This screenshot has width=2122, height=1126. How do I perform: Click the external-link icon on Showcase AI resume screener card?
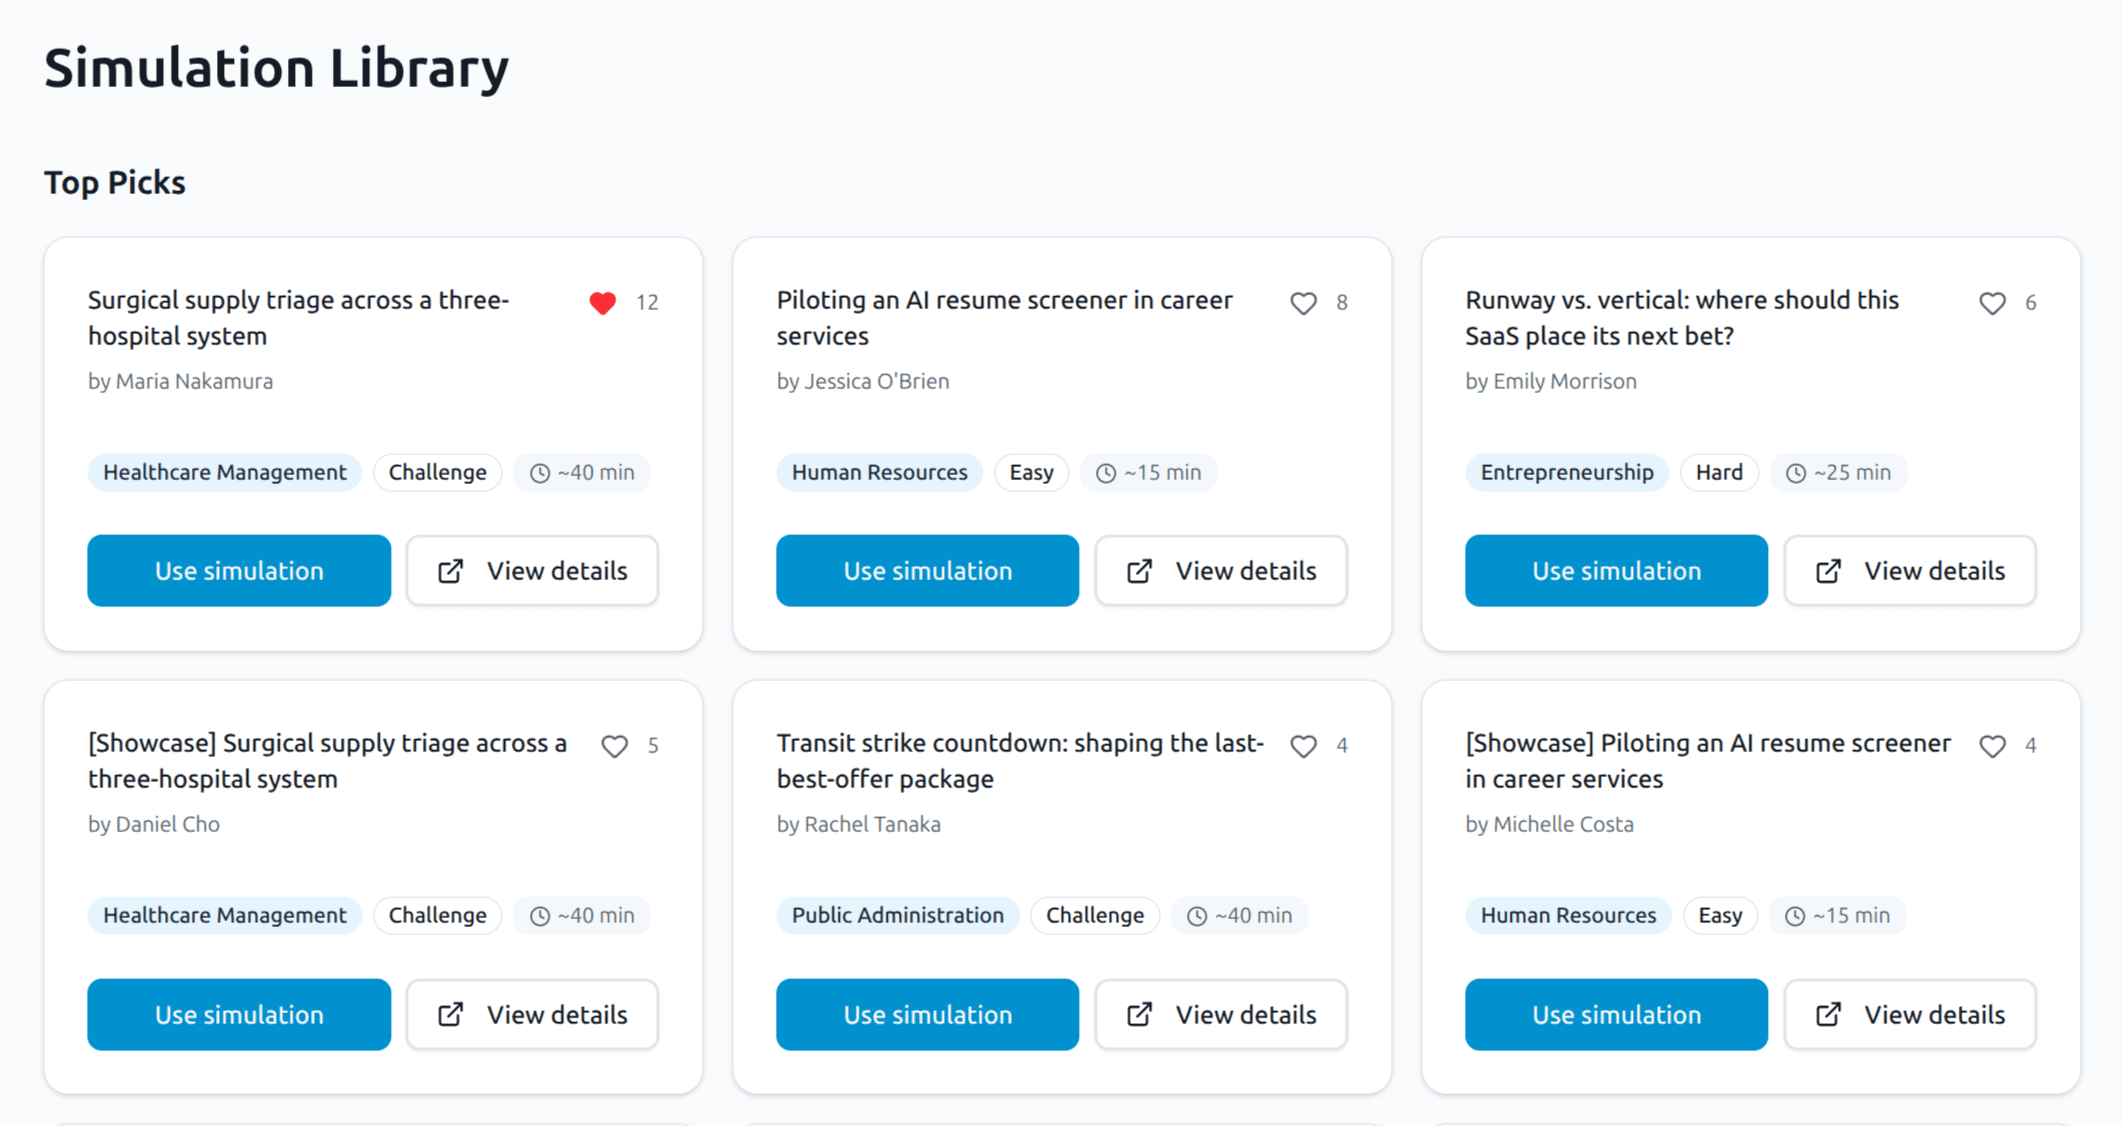click(x=1828, y=1014)
